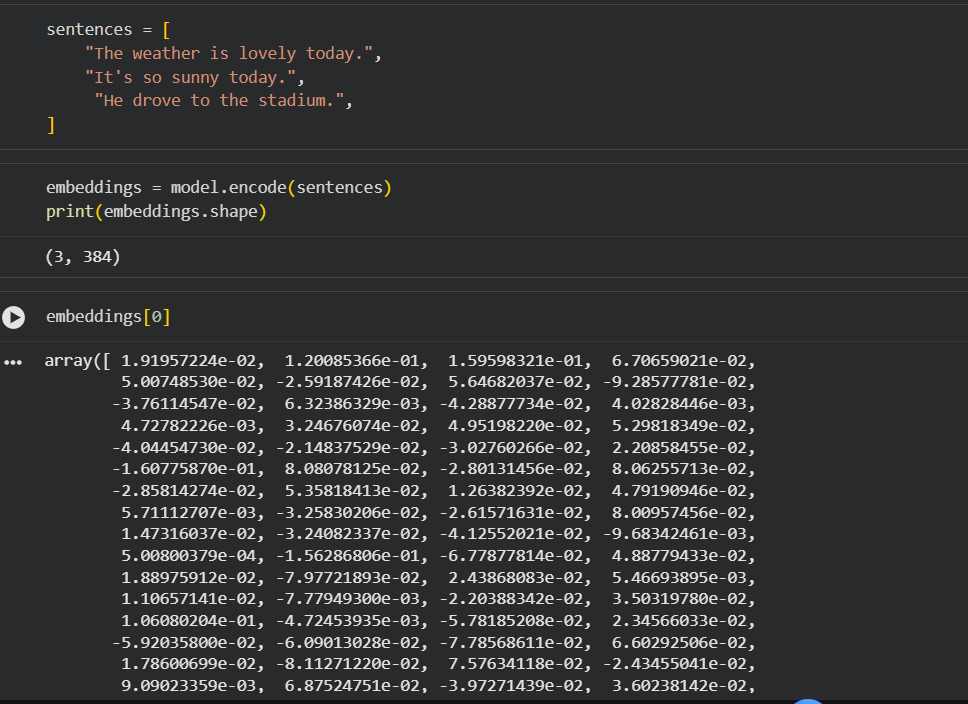Click the value 9.09023359e-03
968x704 pixels.
[188, 686]
